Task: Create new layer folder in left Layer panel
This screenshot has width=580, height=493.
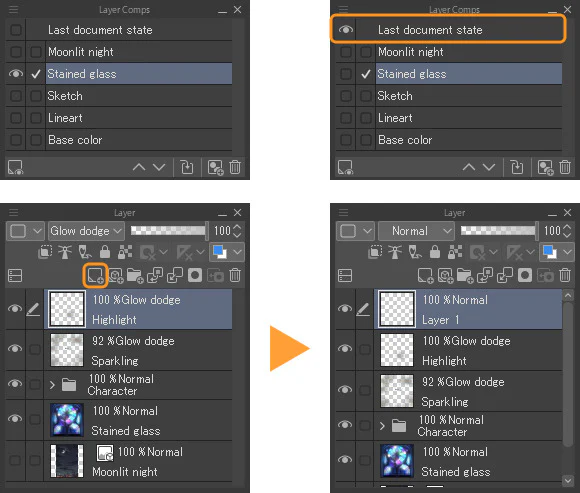Action: coord(135,276)
